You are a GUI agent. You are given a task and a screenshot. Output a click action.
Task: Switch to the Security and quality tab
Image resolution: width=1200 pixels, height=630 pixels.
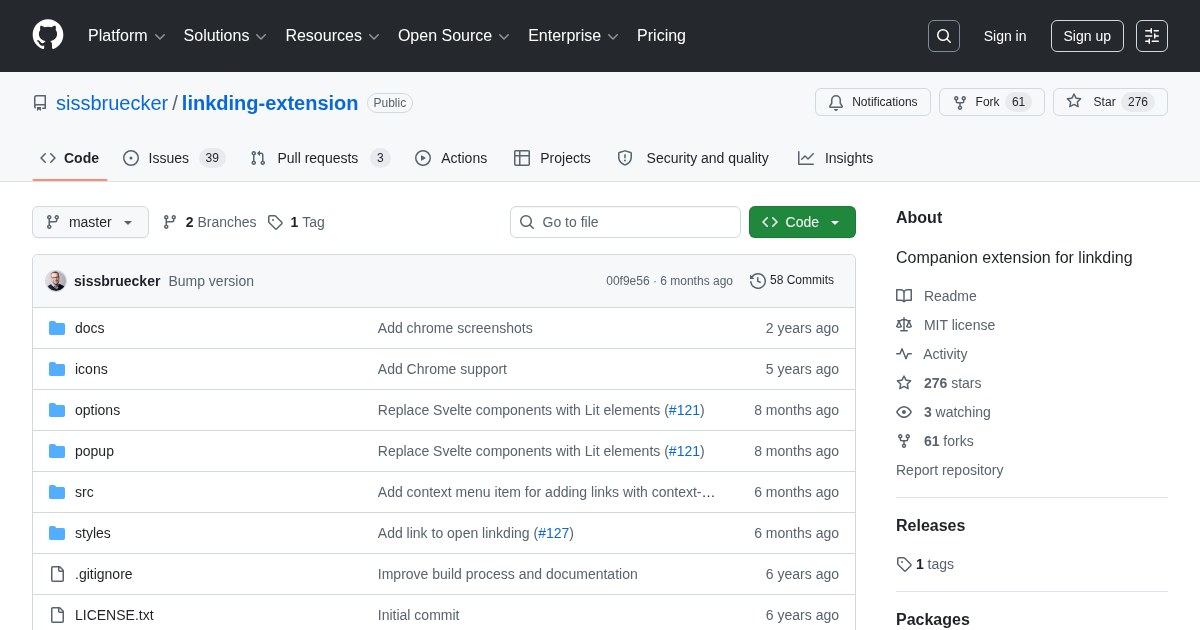click(693, 158)
